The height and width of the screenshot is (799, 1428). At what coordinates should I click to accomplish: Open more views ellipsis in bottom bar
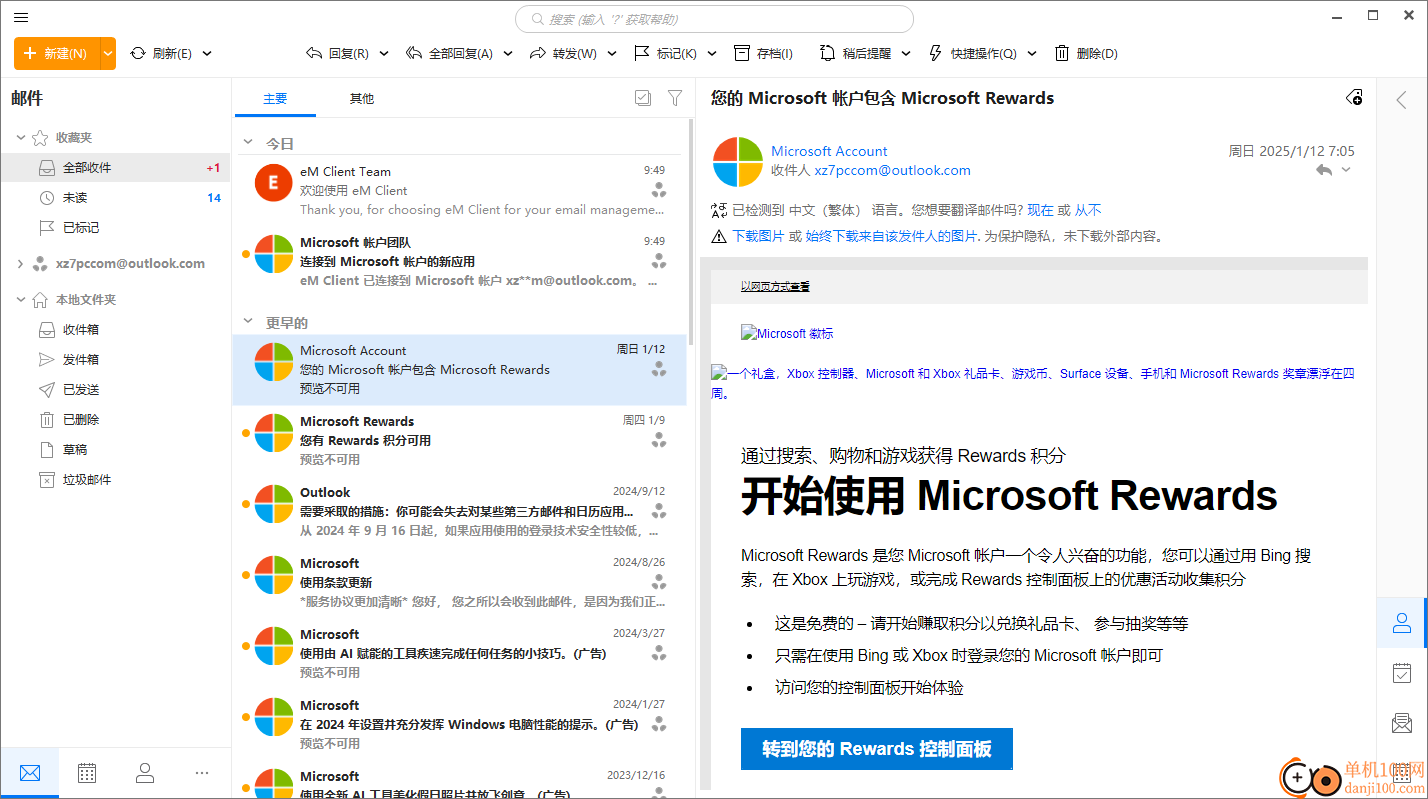point(202,772)
